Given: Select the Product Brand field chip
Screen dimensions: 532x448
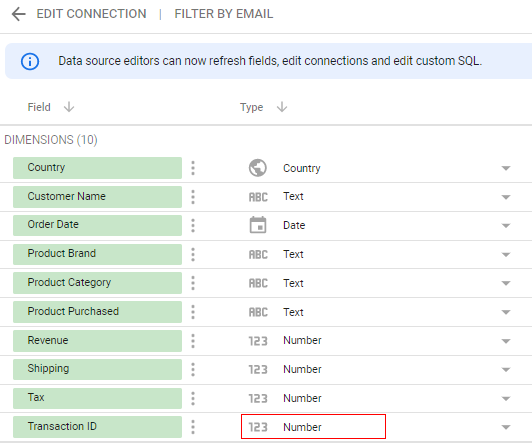Looking at the screenshot, I should click(97, 254).
